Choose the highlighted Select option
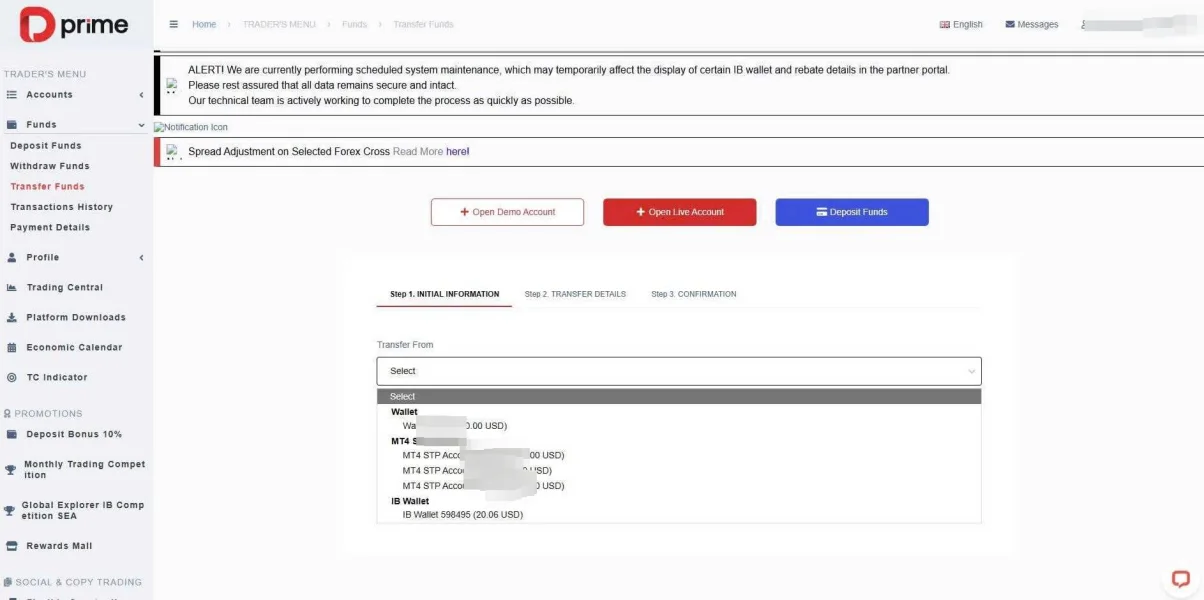1204x600 pixels. click(679, 396)
